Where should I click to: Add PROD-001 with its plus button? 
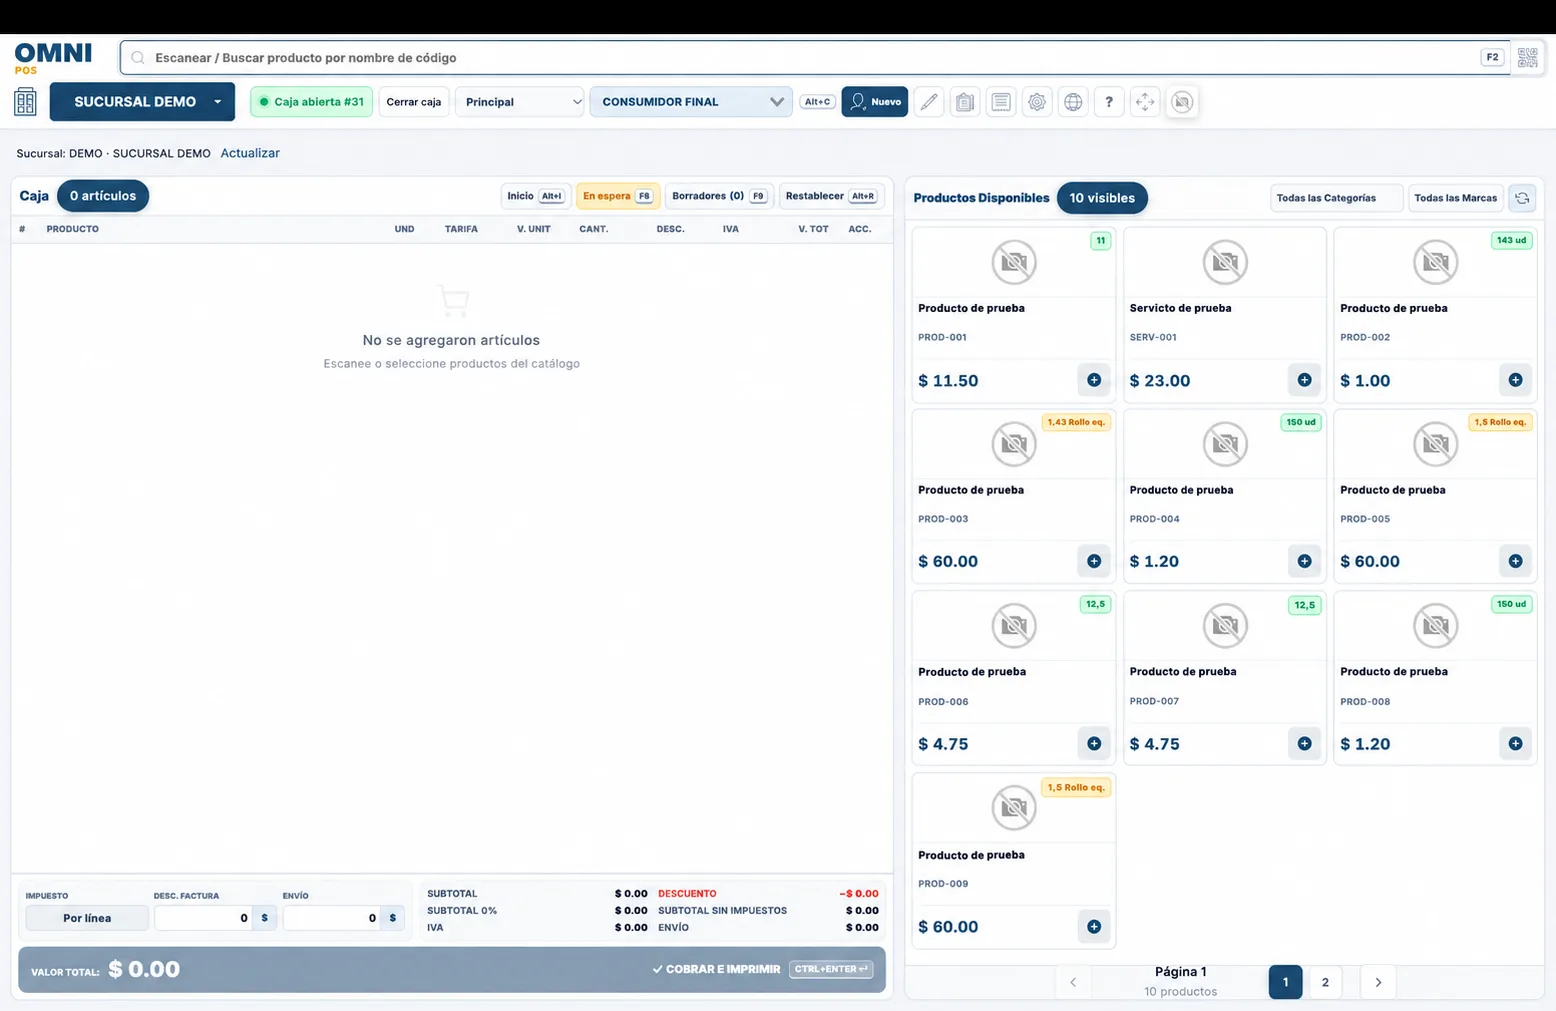tap(1094, 380)
